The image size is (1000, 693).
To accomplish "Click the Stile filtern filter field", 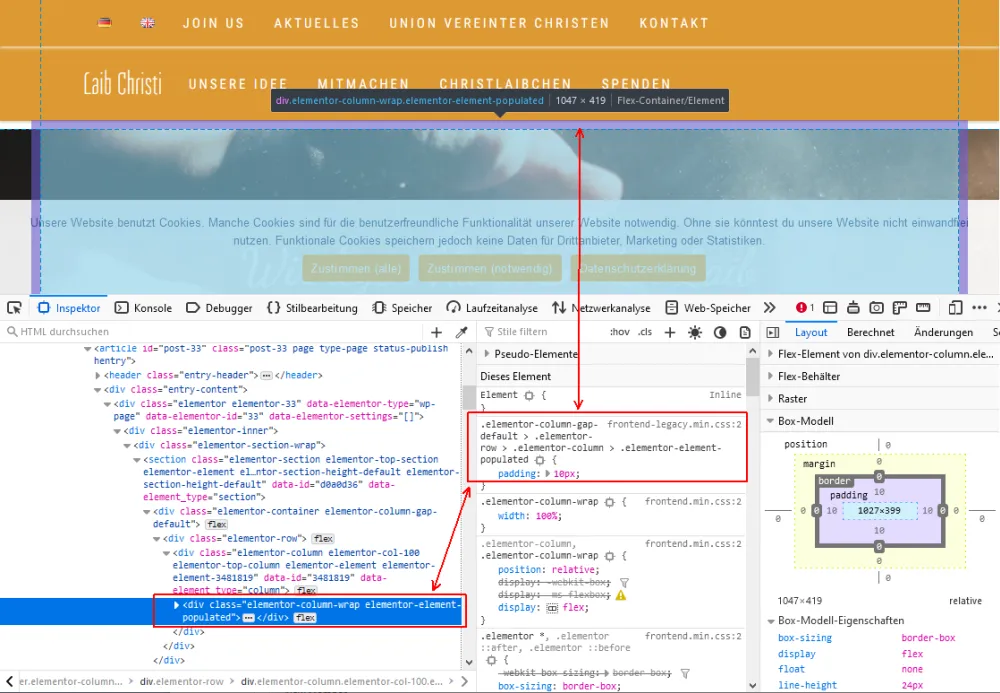I will [x=542, y=332].
